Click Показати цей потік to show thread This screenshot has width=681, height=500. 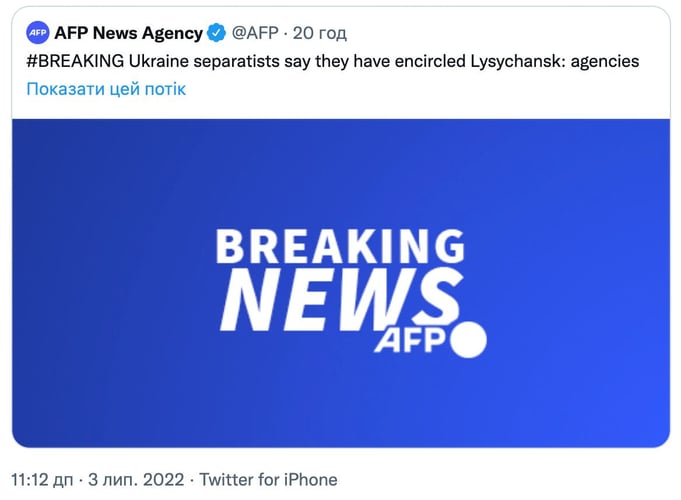coord(106,89)
